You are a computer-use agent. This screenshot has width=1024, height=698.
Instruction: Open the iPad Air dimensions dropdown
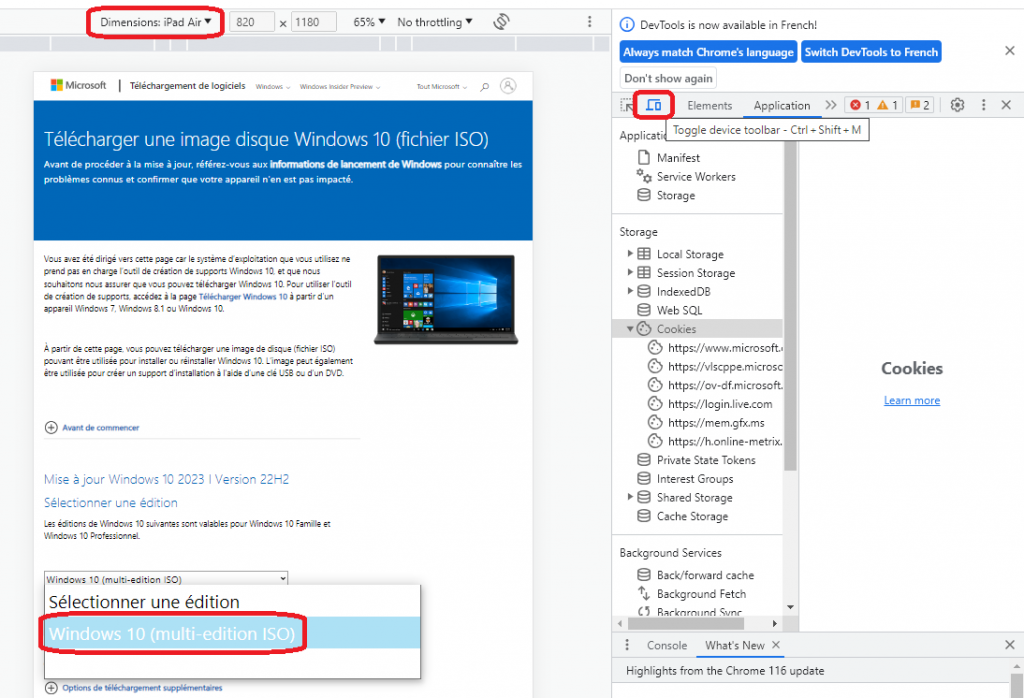tap(155, 21)
